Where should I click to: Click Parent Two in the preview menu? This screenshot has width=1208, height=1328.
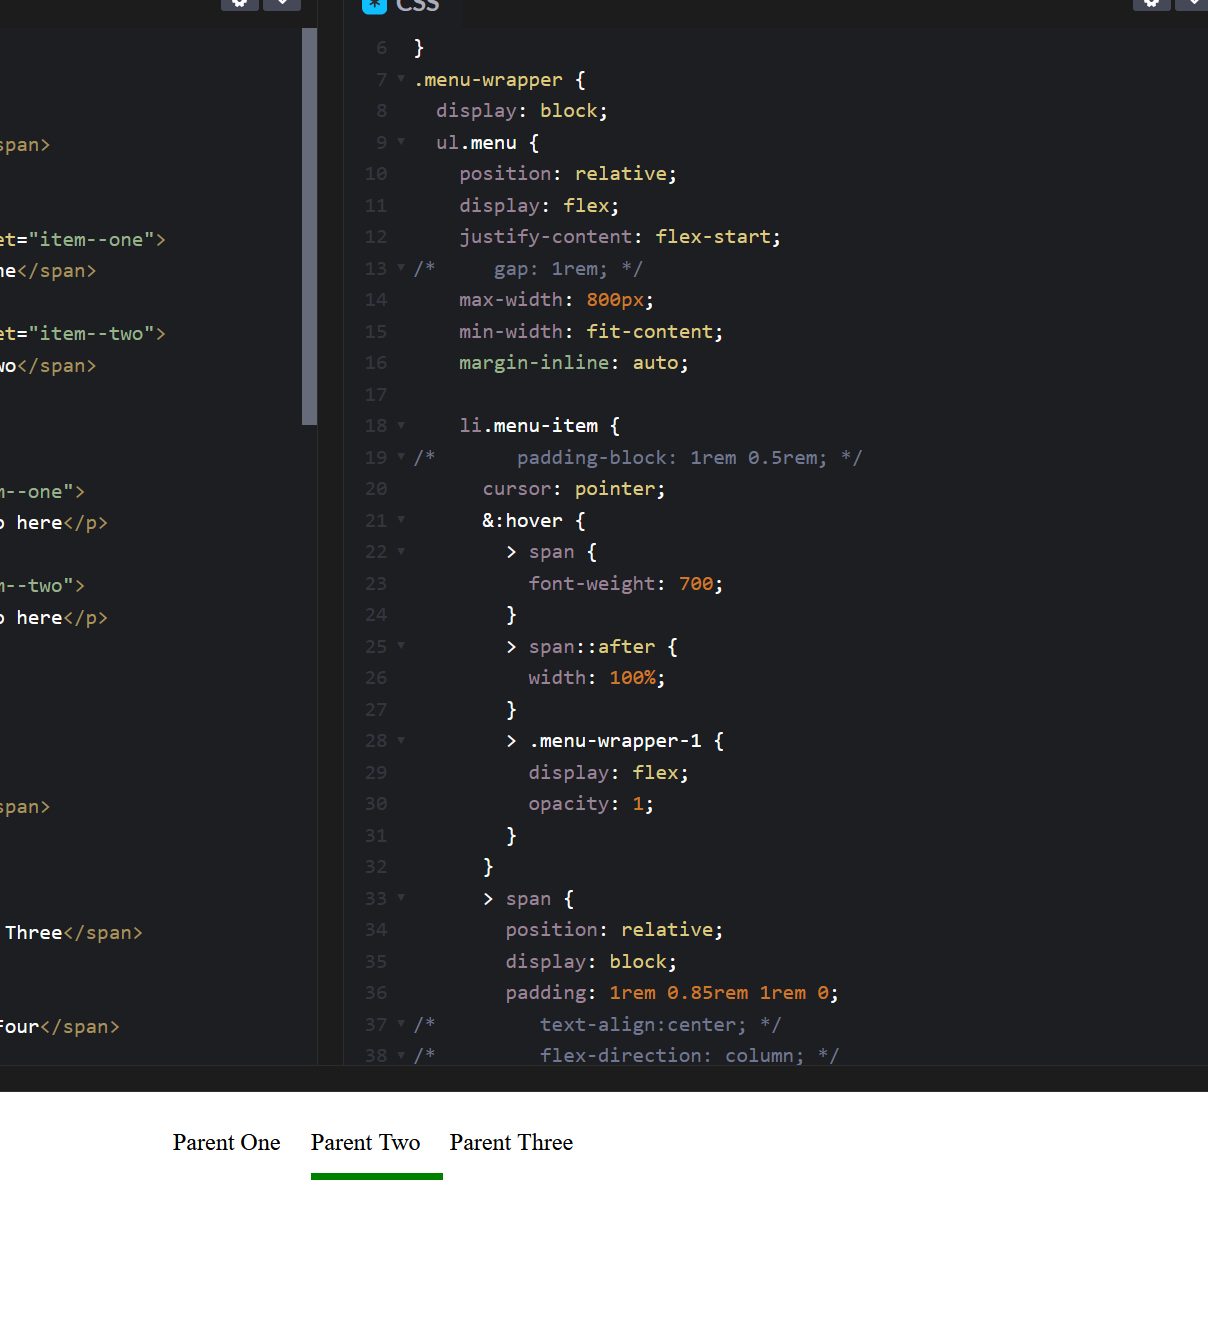click(x=365, y=1143)
